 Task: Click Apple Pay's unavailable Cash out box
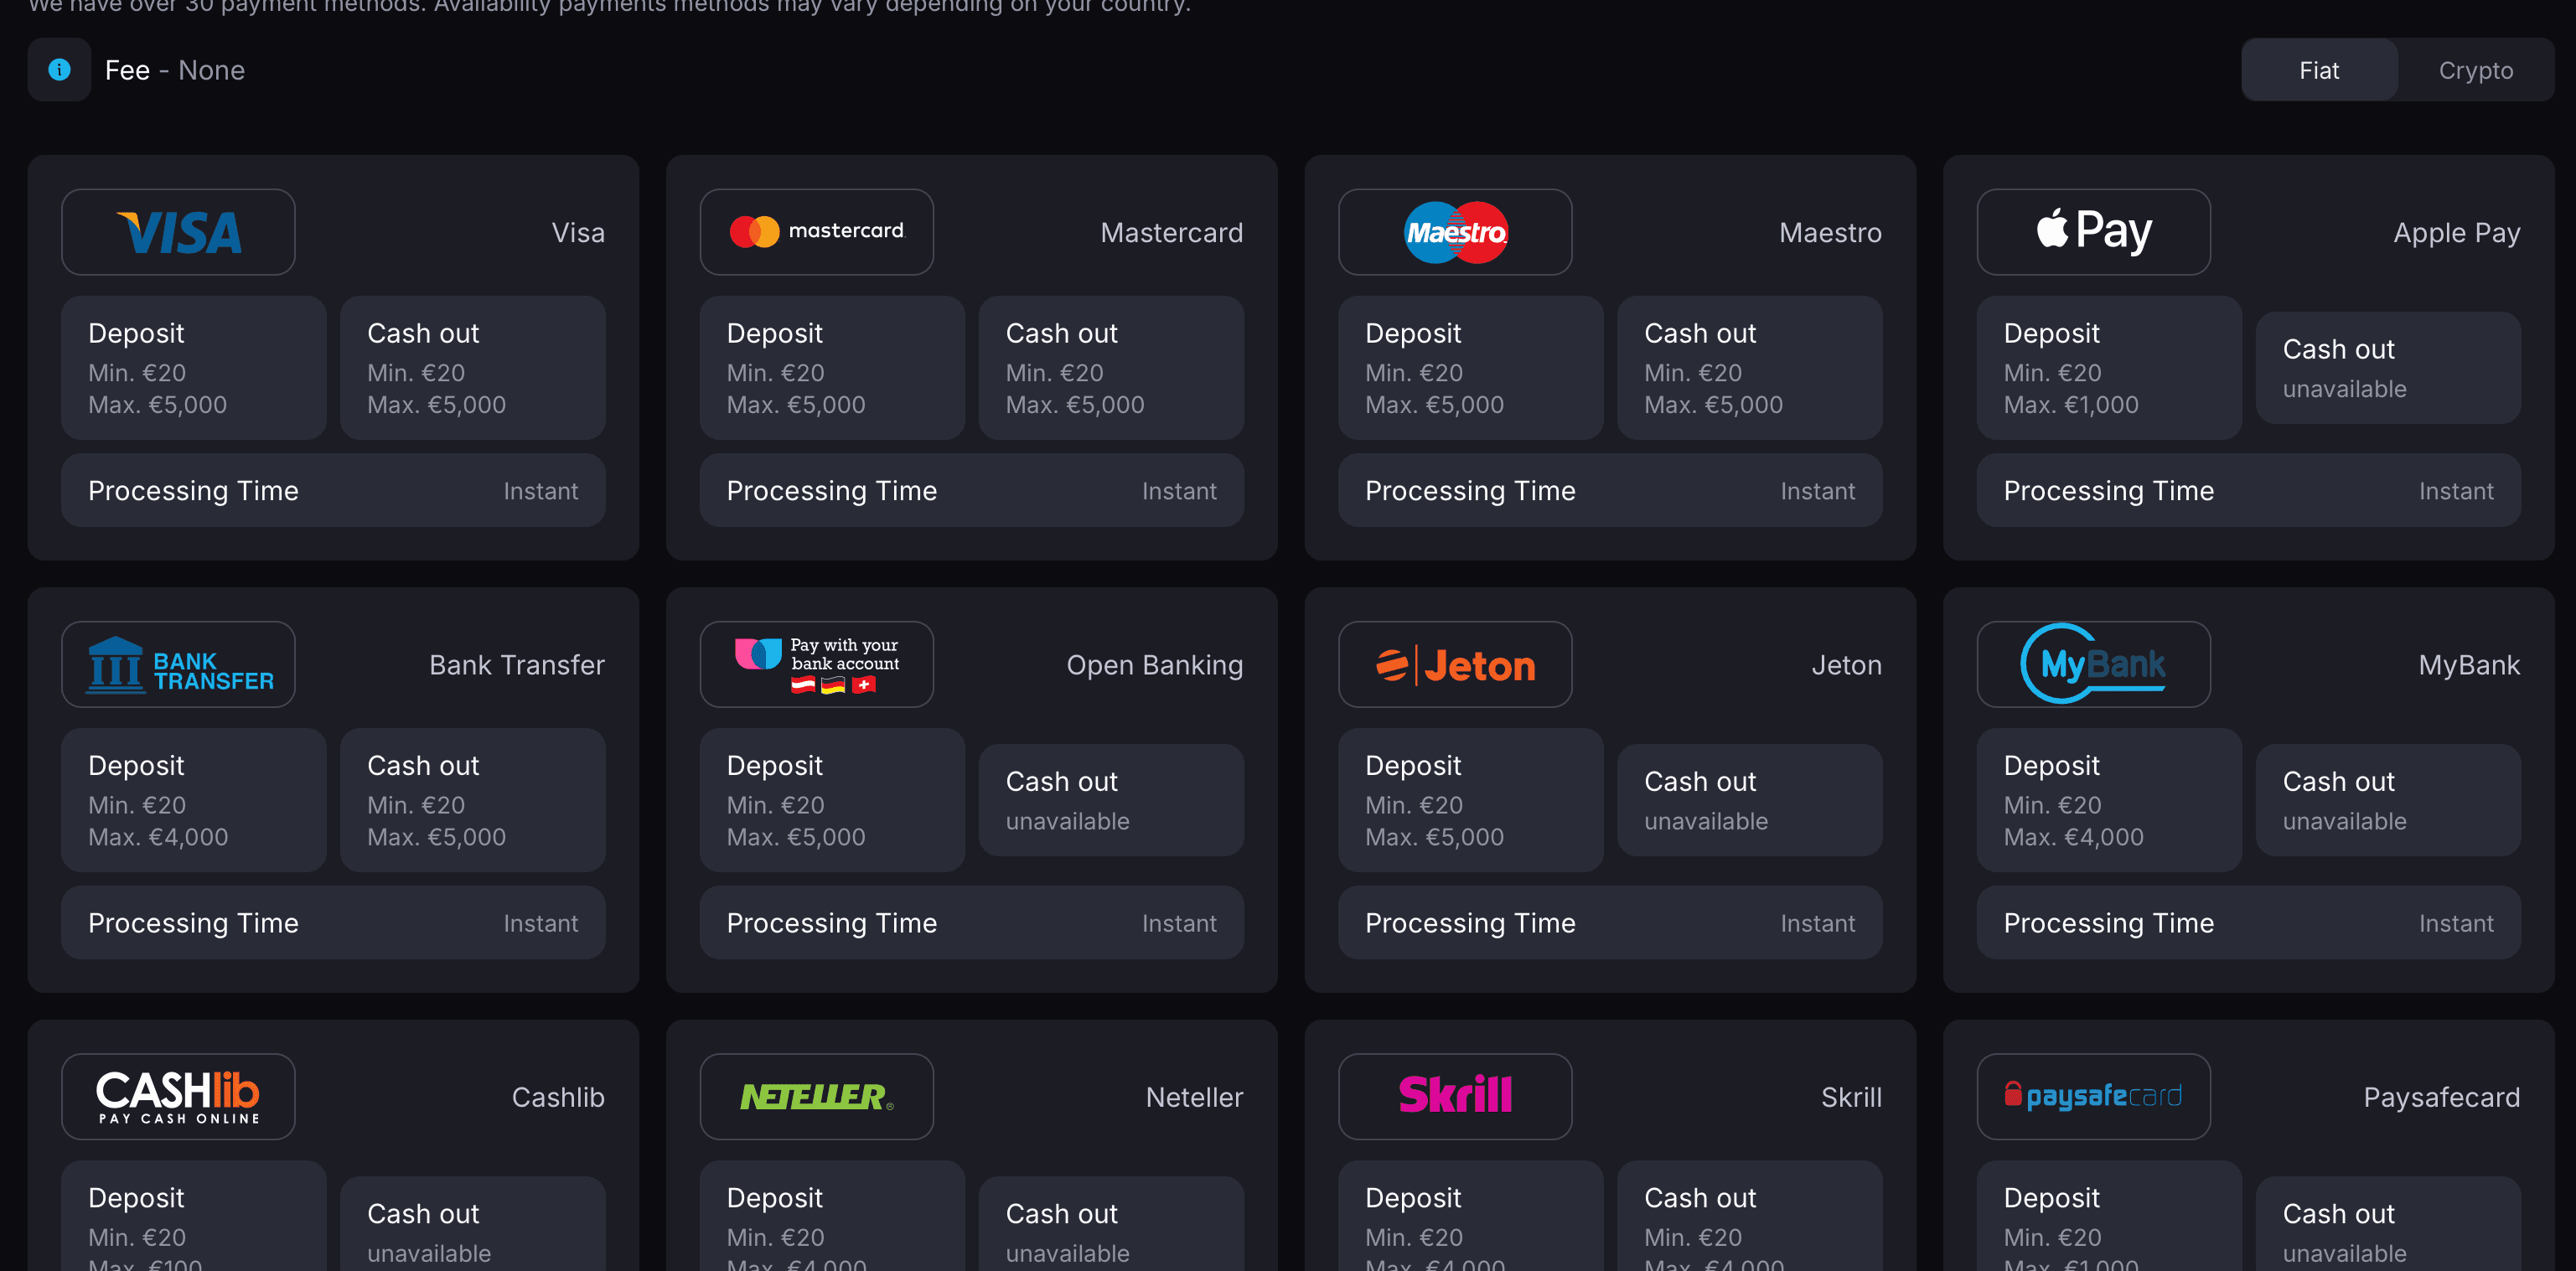tap(2388, 367)
